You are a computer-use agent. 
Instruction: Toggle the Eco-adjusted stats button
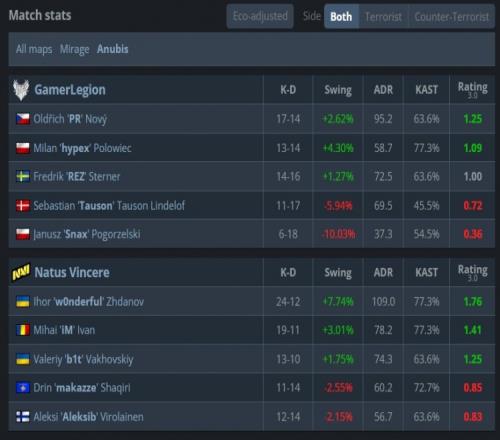tap(260, 16)
